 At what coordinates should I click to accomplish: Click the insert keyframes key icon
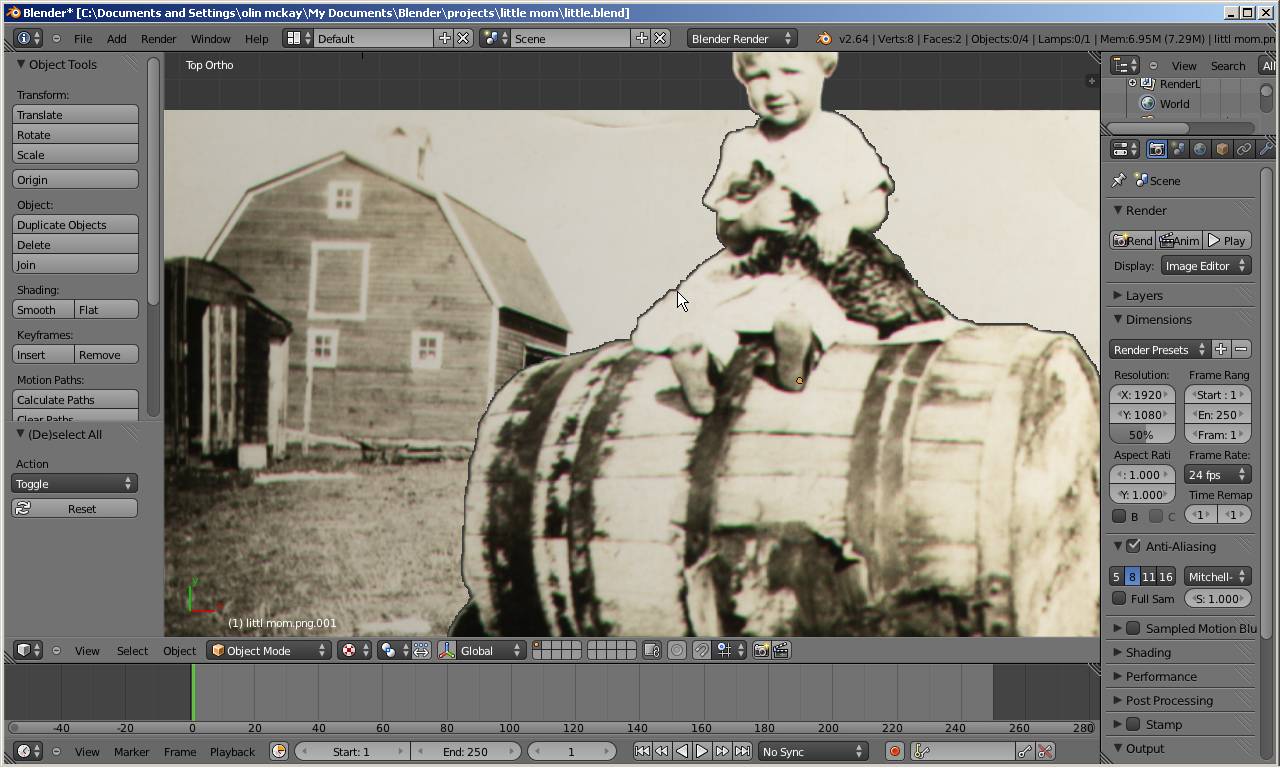(1025, 751)
